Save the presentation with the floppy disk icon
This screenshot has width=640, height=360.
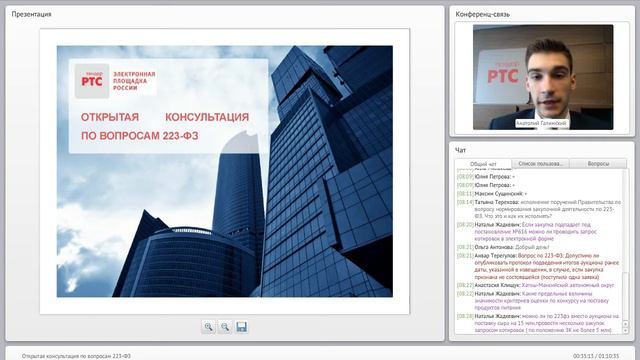coord(241,327)
